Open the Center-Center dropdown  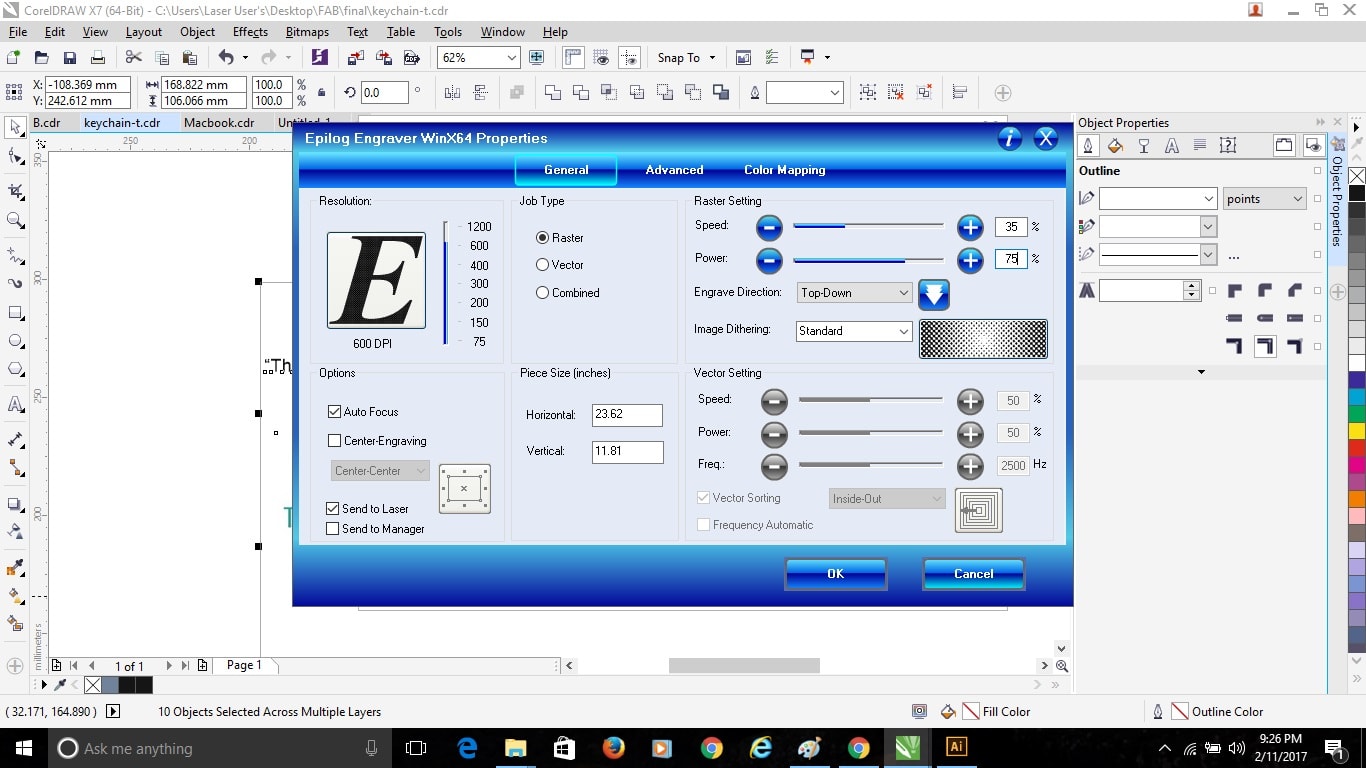380,471
